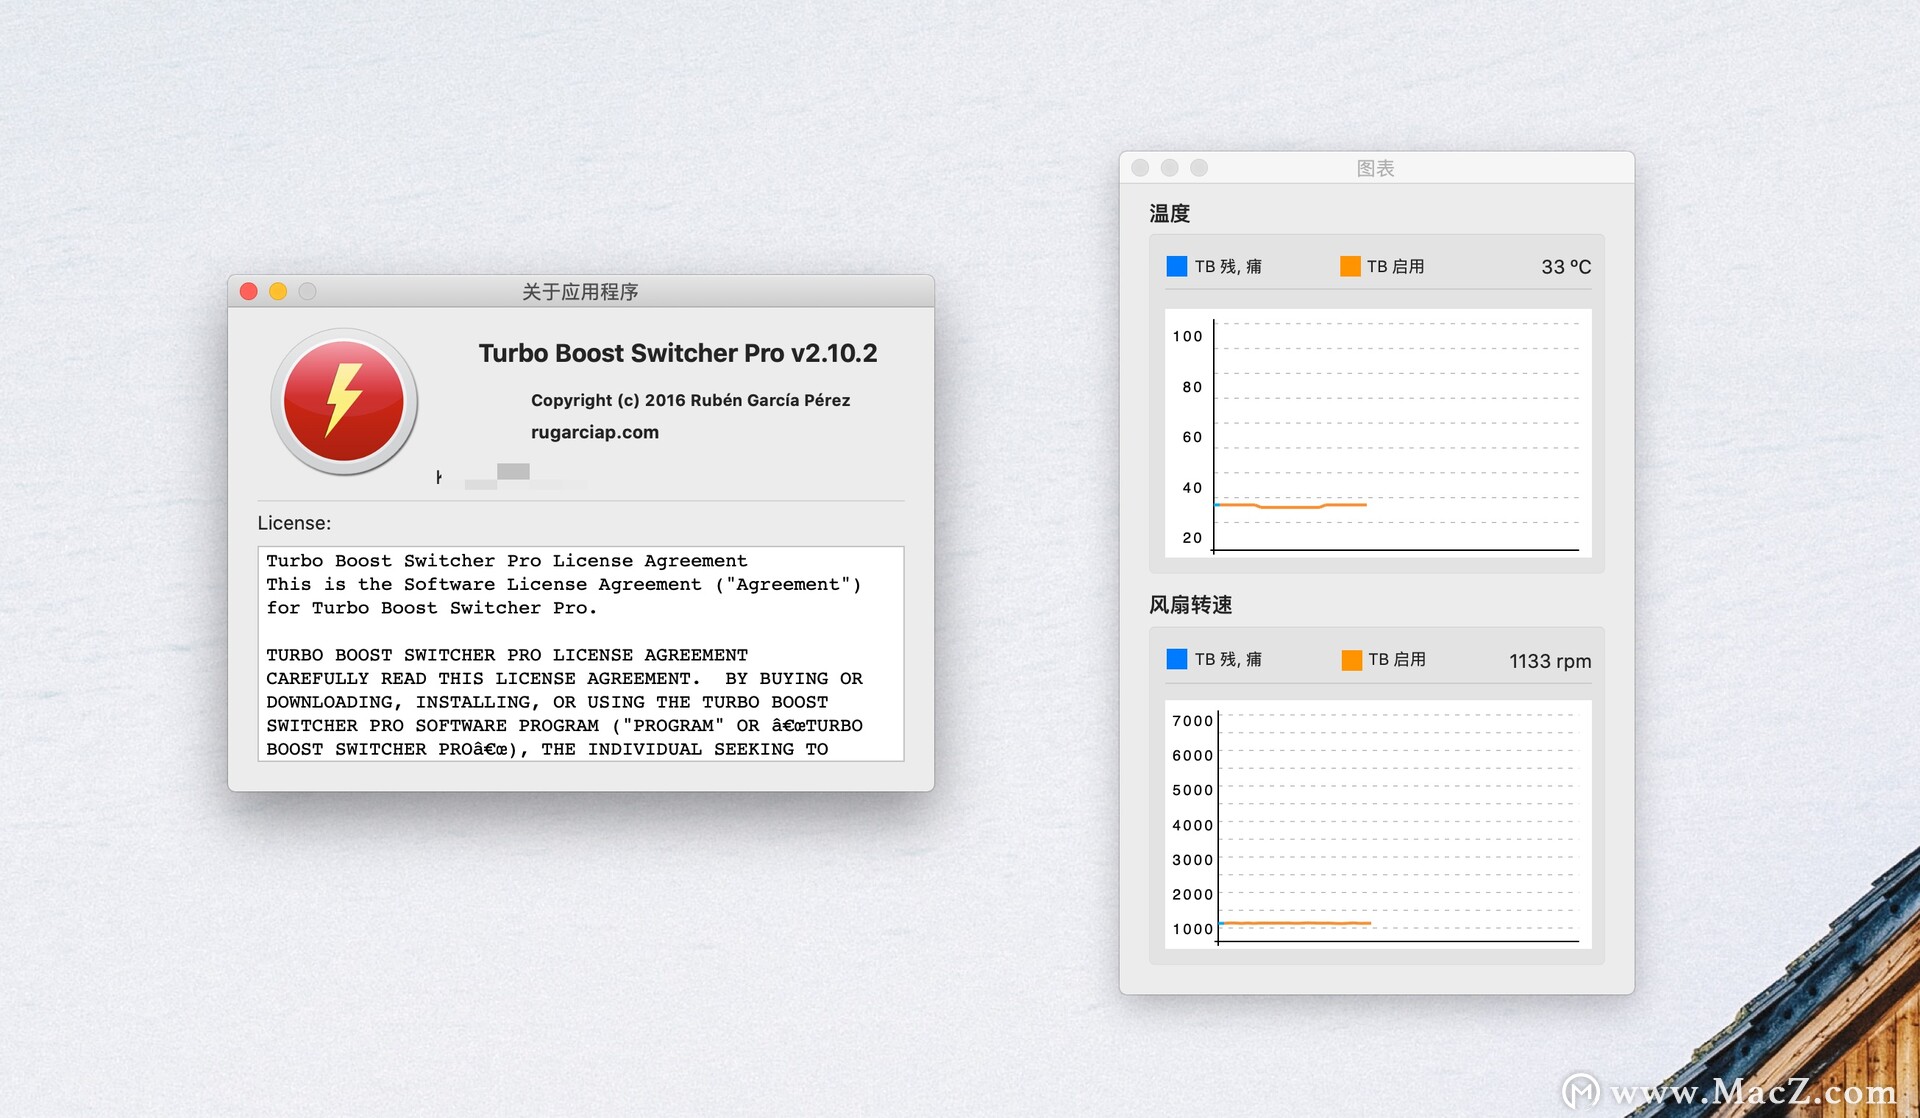This screenshot has height=1118, width=1920.
Task: Click the 关于应用程序 window title text
Action: coord(580,291)
